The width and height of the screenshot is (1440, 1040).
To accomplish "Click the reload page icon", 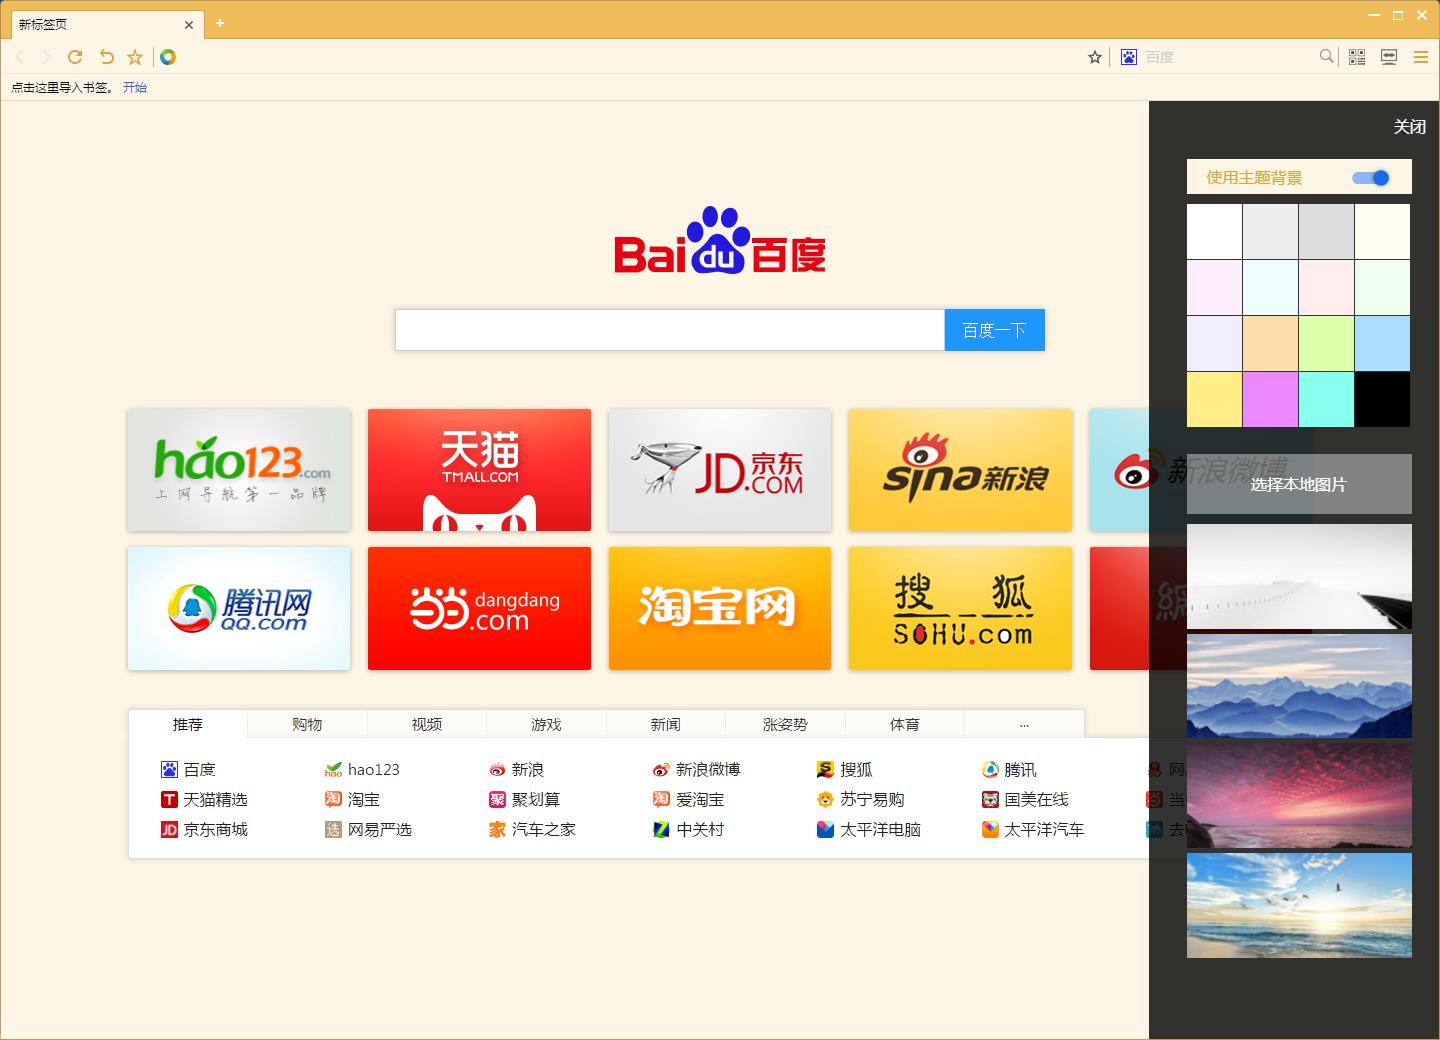I will coord(75,57).
